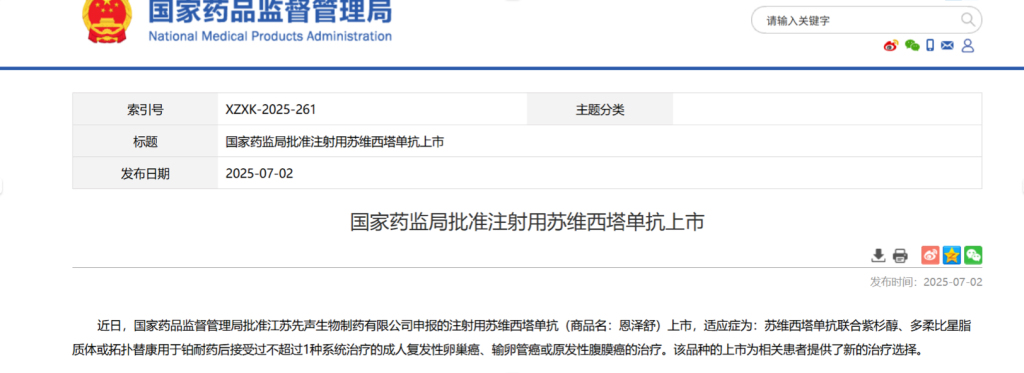The width and height of the screenshot is (1024, 373).
Task: Open the user account icon
Action: click(968, 46)
